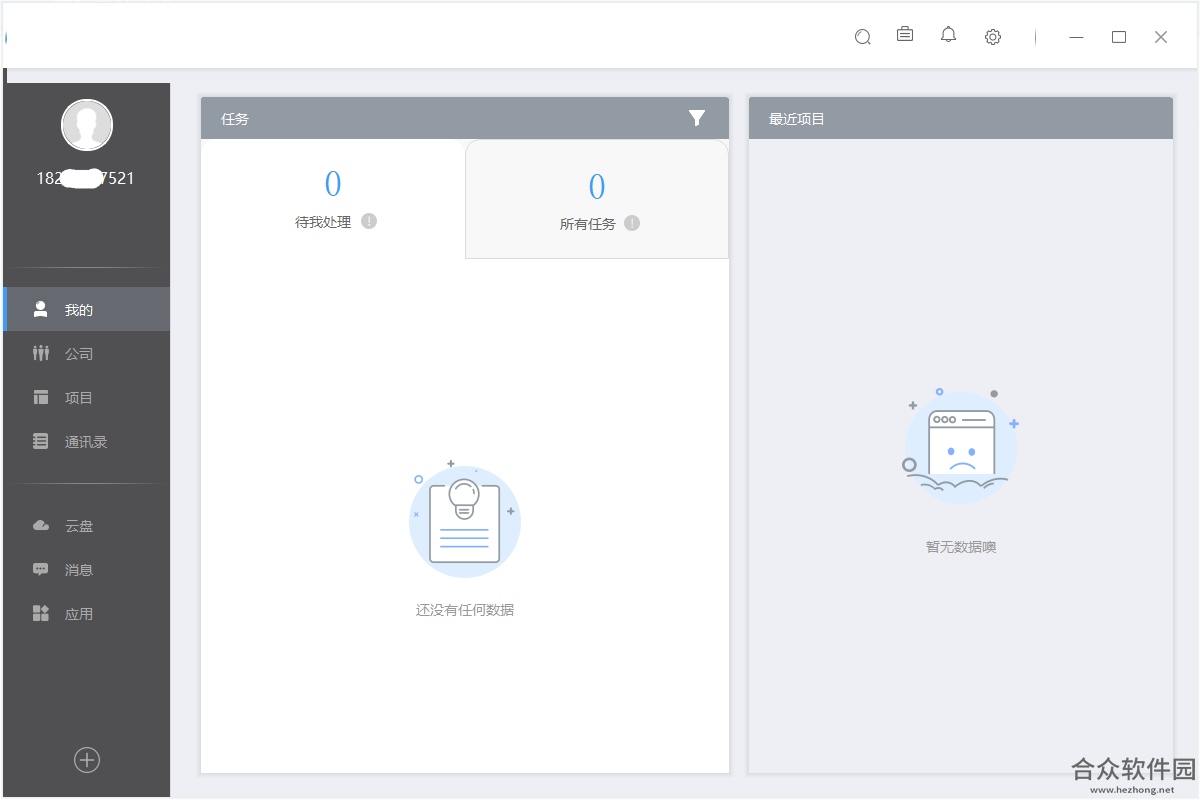Viewport: 1200px width, 800px height.
Task: Open the task filter funnel icon
Action: click(x=697, y=118)
